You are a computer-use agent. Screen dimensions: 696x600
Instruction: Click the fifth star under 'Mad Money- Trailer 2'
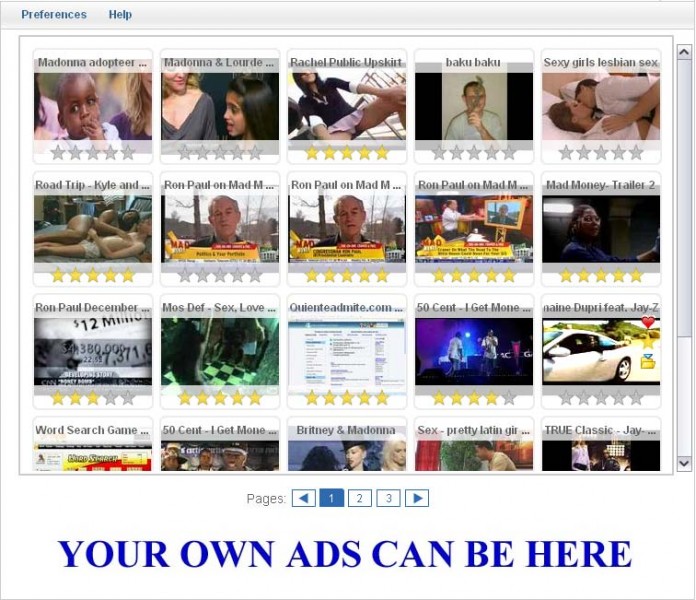click(636, 276)
